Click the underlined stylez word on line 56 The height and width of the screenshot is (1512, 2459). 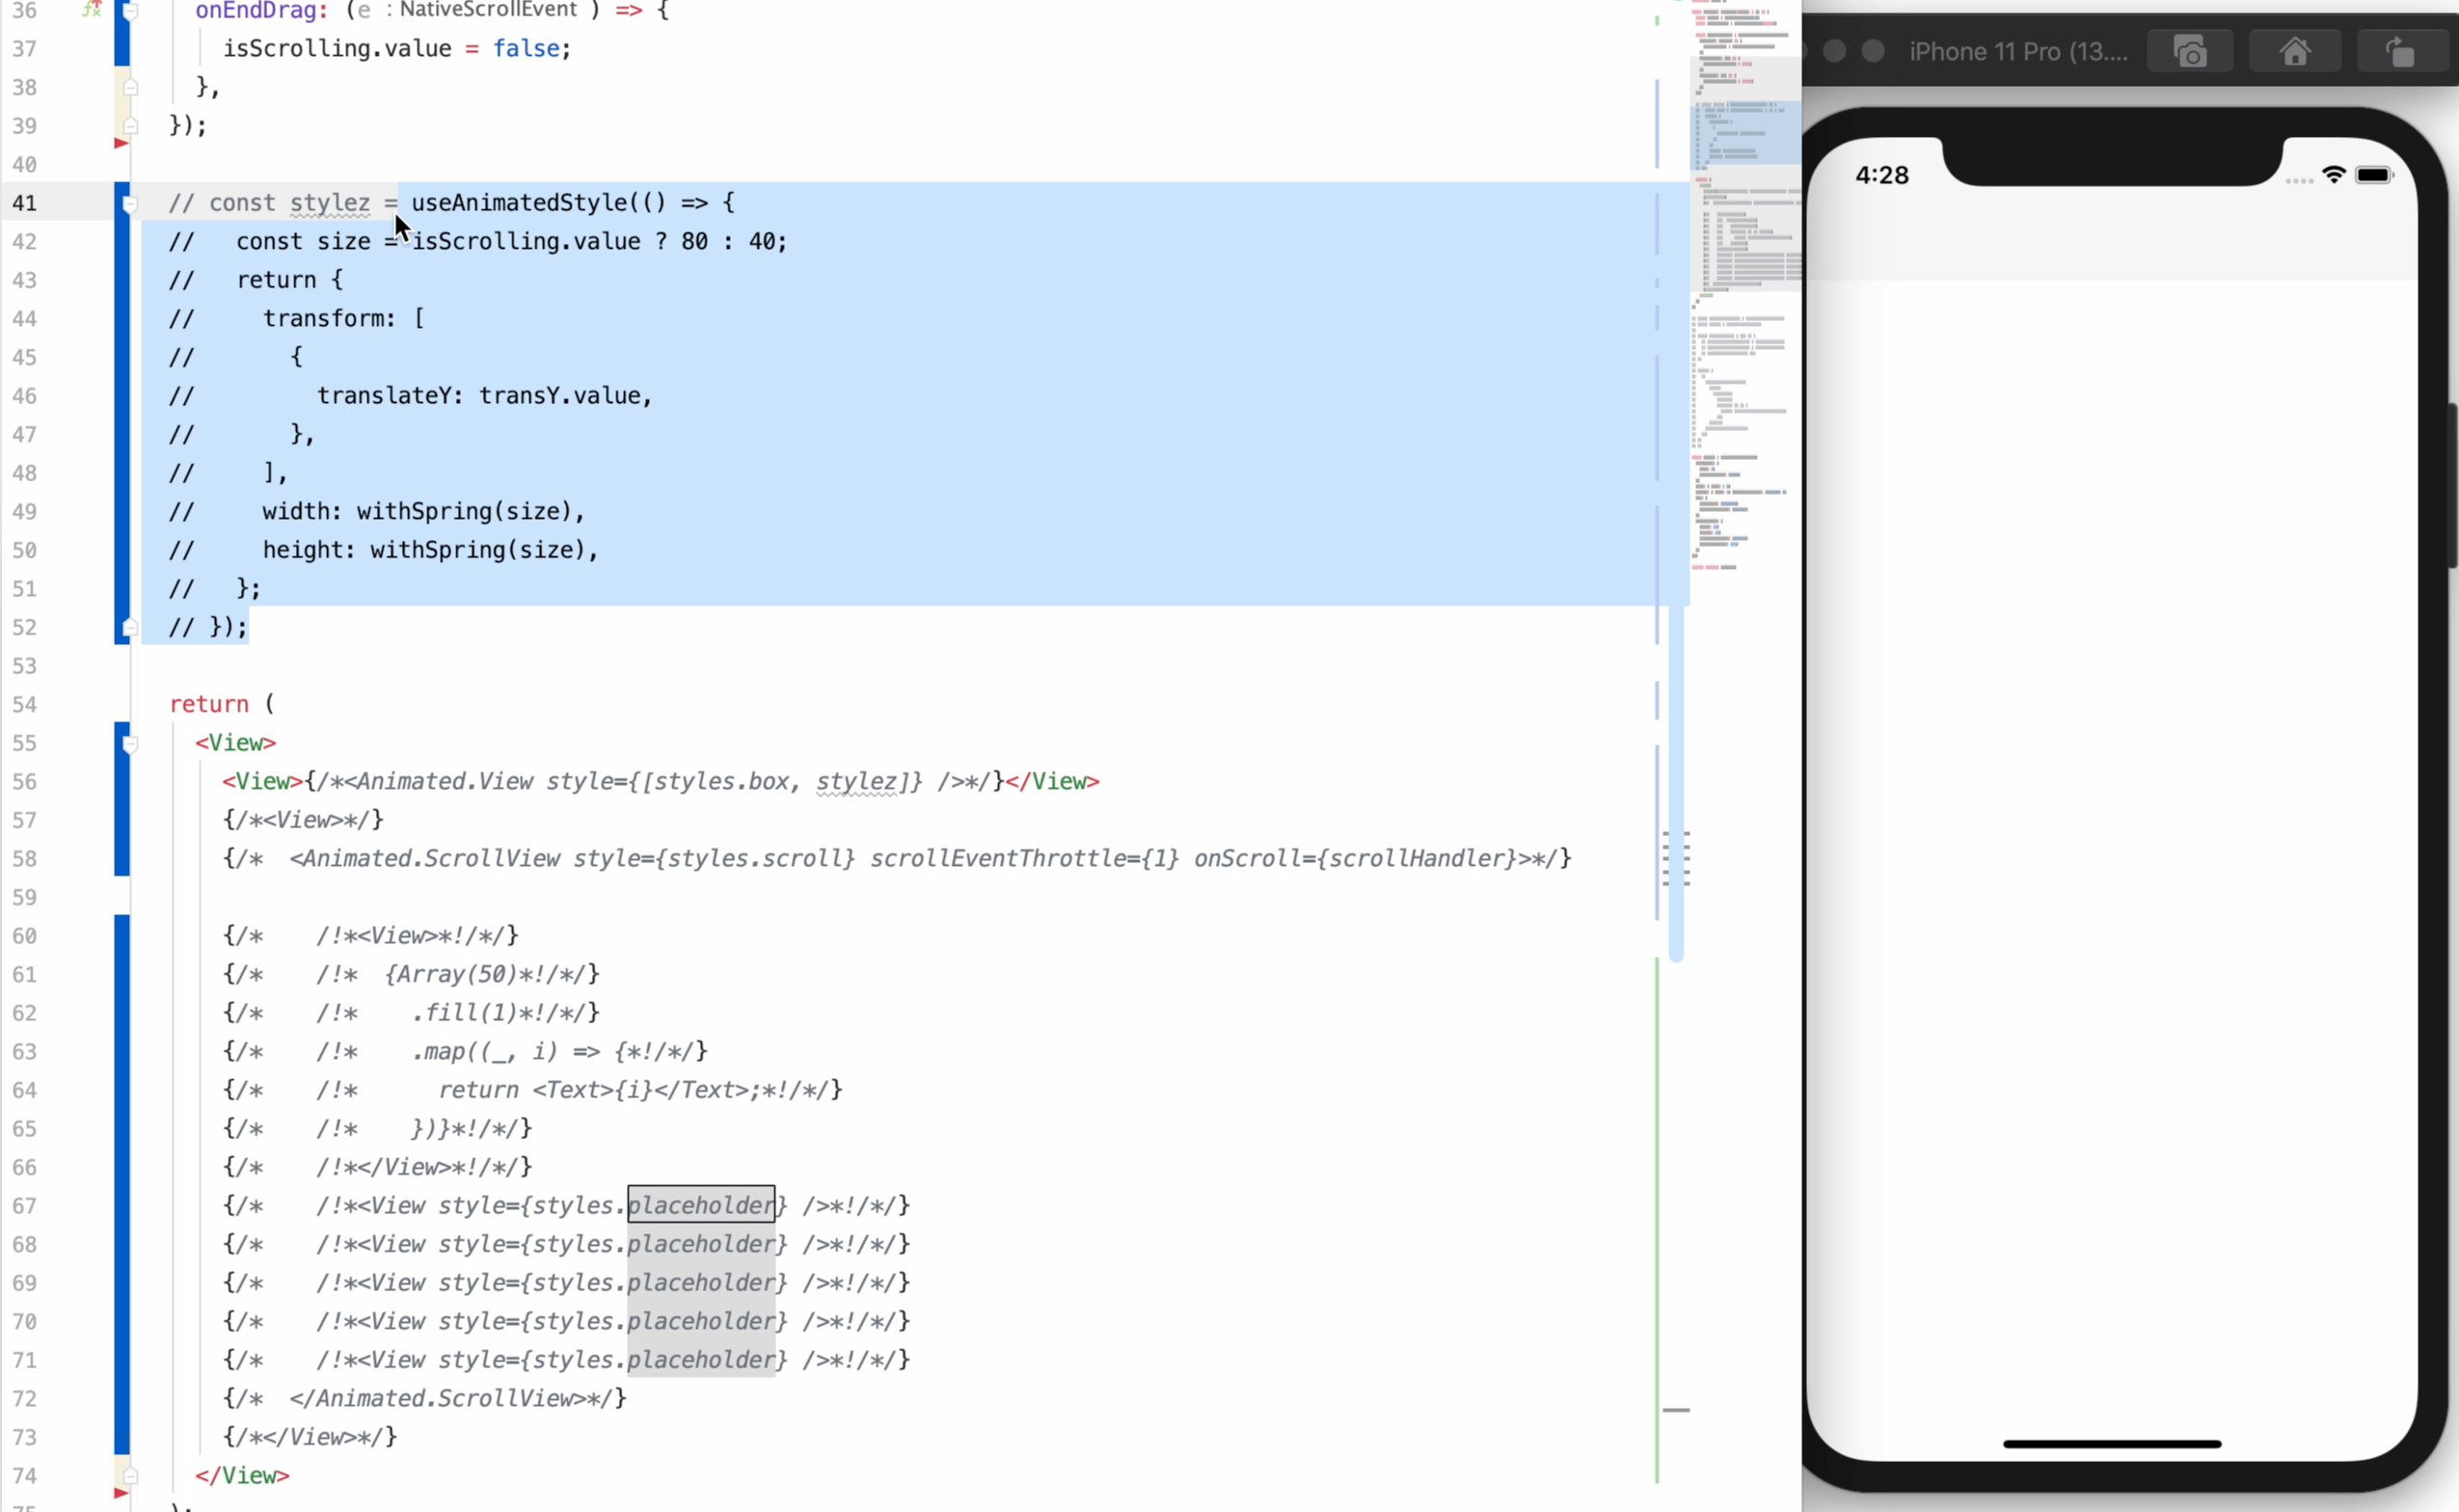(857, 782)
